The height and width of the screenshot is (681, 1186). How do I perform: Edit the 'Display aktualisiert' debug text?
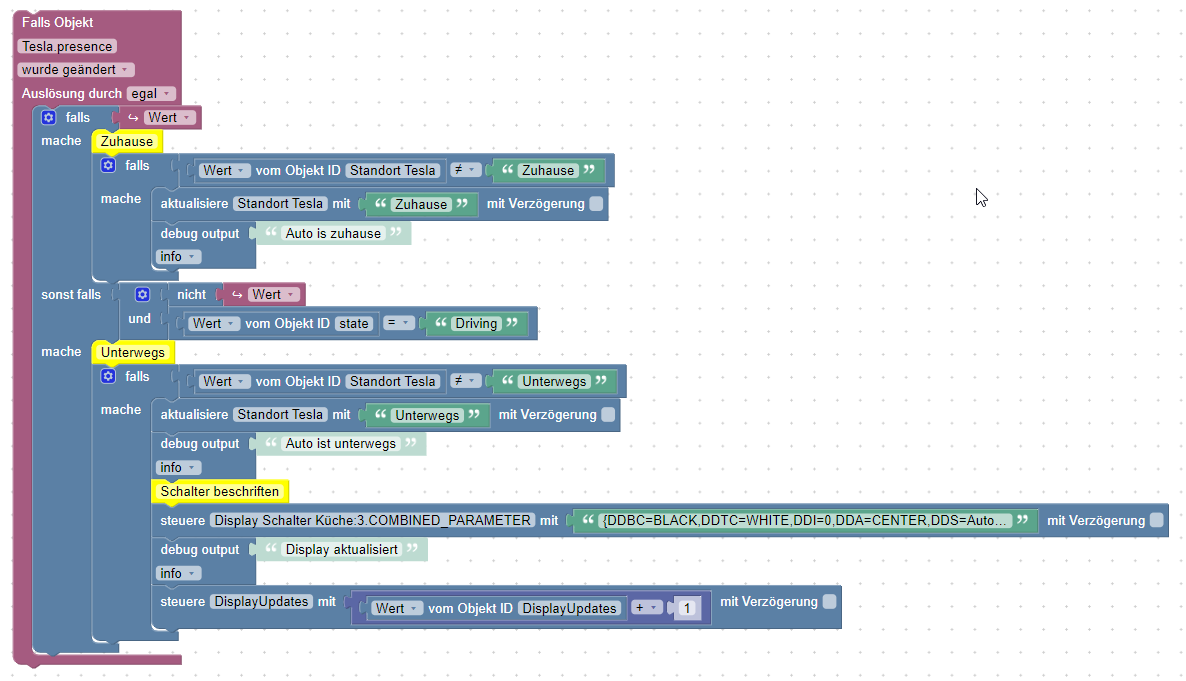pos(341,549)
